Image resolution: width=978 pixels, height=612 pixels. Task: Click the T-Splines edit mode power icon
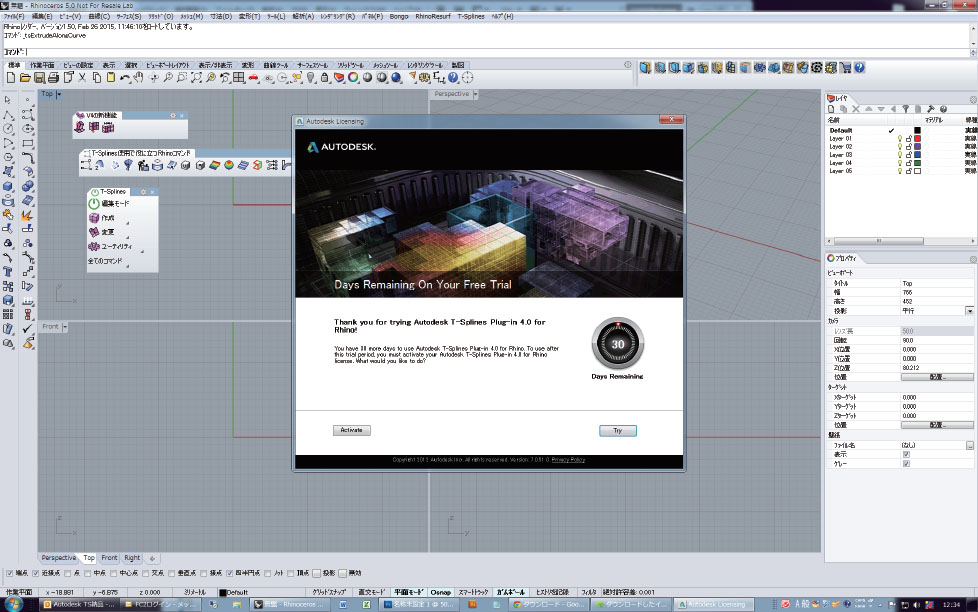pyautogui.click(x=94, y=203)
